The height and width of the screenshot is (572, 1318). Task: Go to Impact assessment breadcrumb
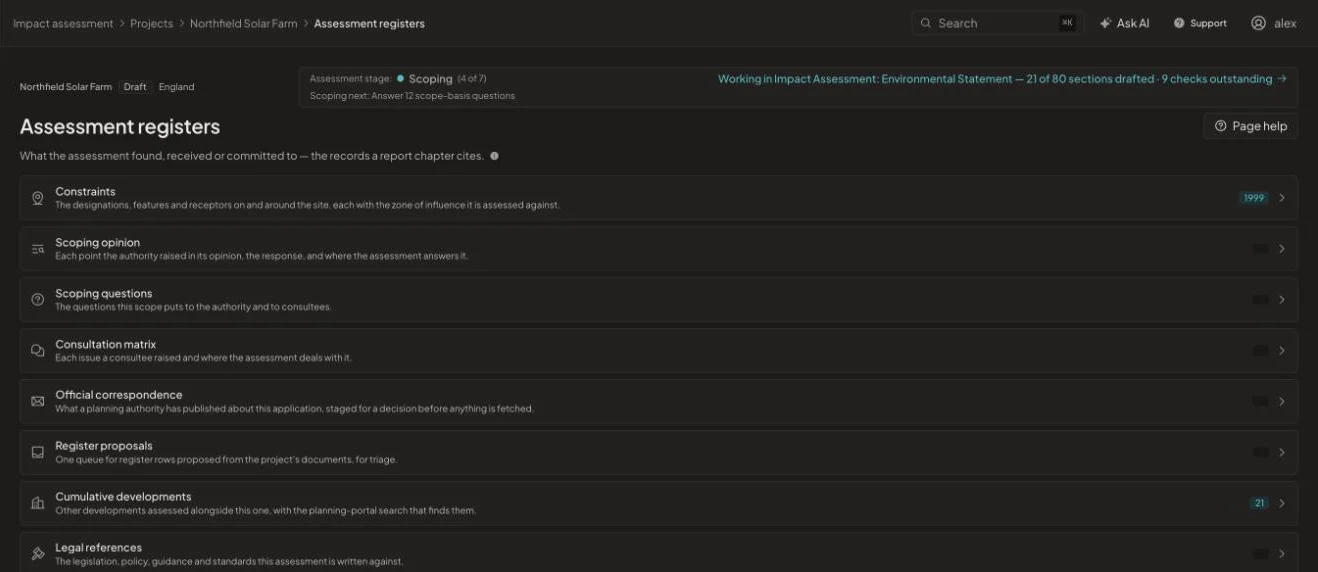(x=63, y=23)
